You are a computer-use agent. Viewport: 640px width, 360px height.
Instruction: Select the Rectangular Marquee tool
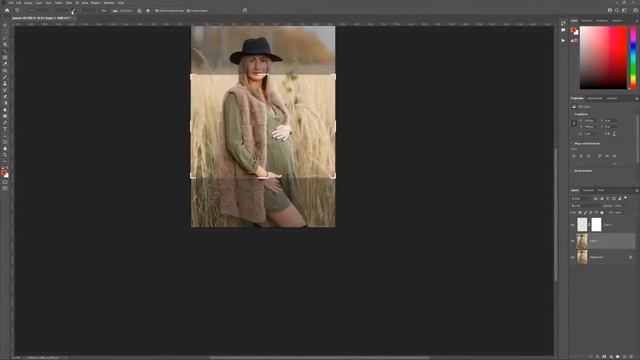(x=5, y=32)
